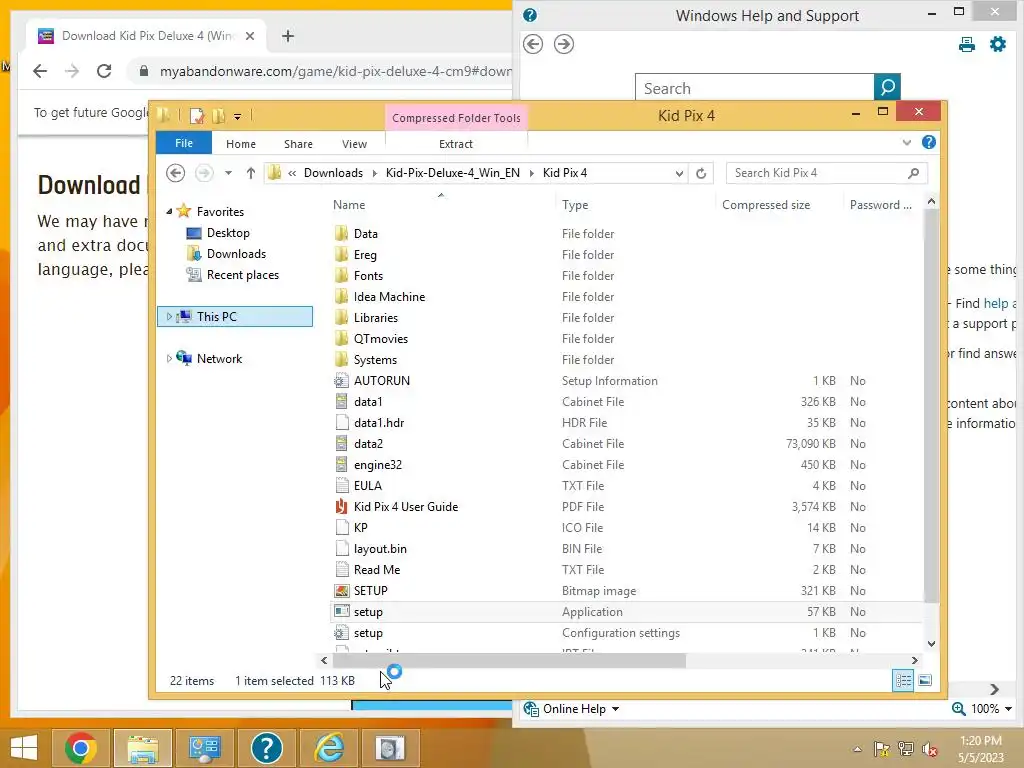Click the horizontal scrollbar right arrow
The height and width of the screenshot is (768, 1024).
pos(914,660)
